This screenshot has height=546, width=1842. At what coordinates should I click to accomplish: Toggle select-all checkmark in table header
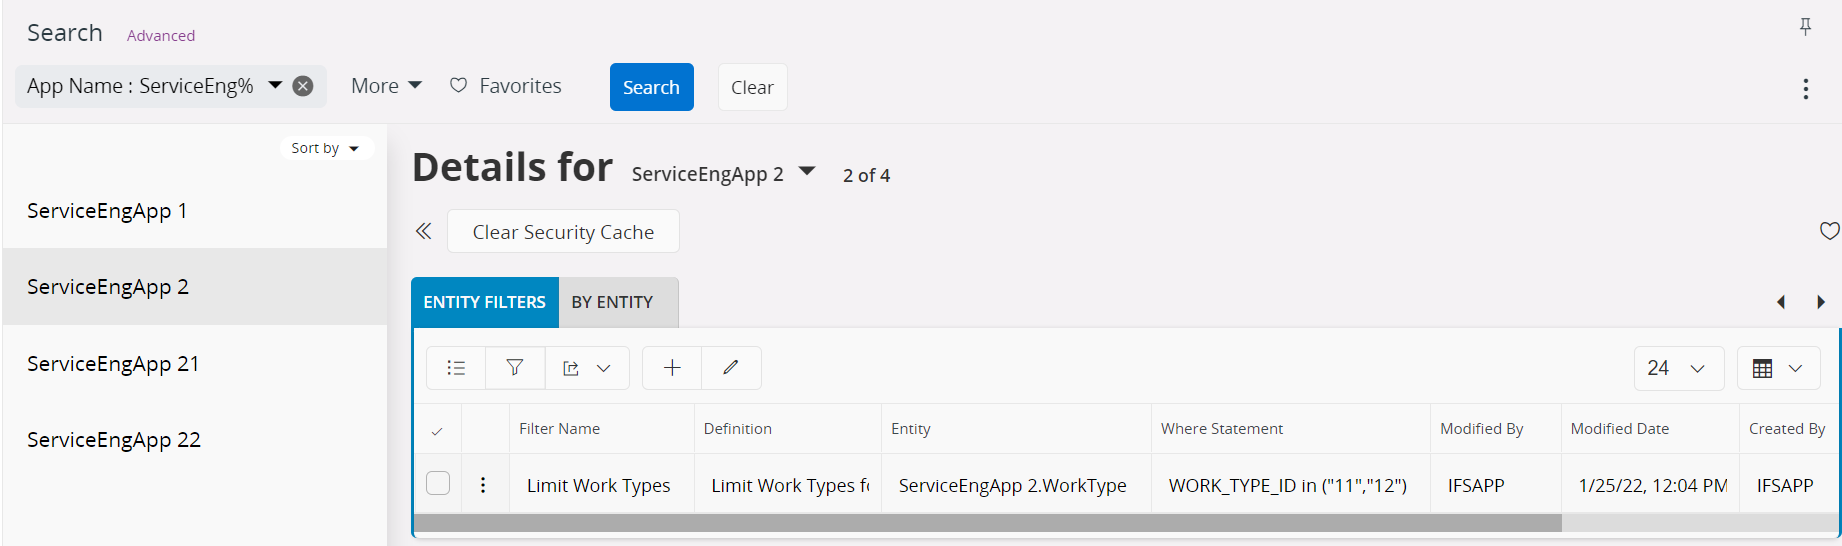(437, 431)
